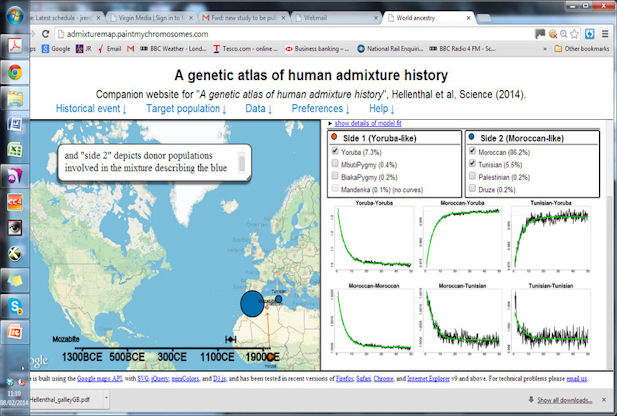Open Microsoft Excel in the taskbar
Viewport: 617px width, 416px height.
pos(15,150)
